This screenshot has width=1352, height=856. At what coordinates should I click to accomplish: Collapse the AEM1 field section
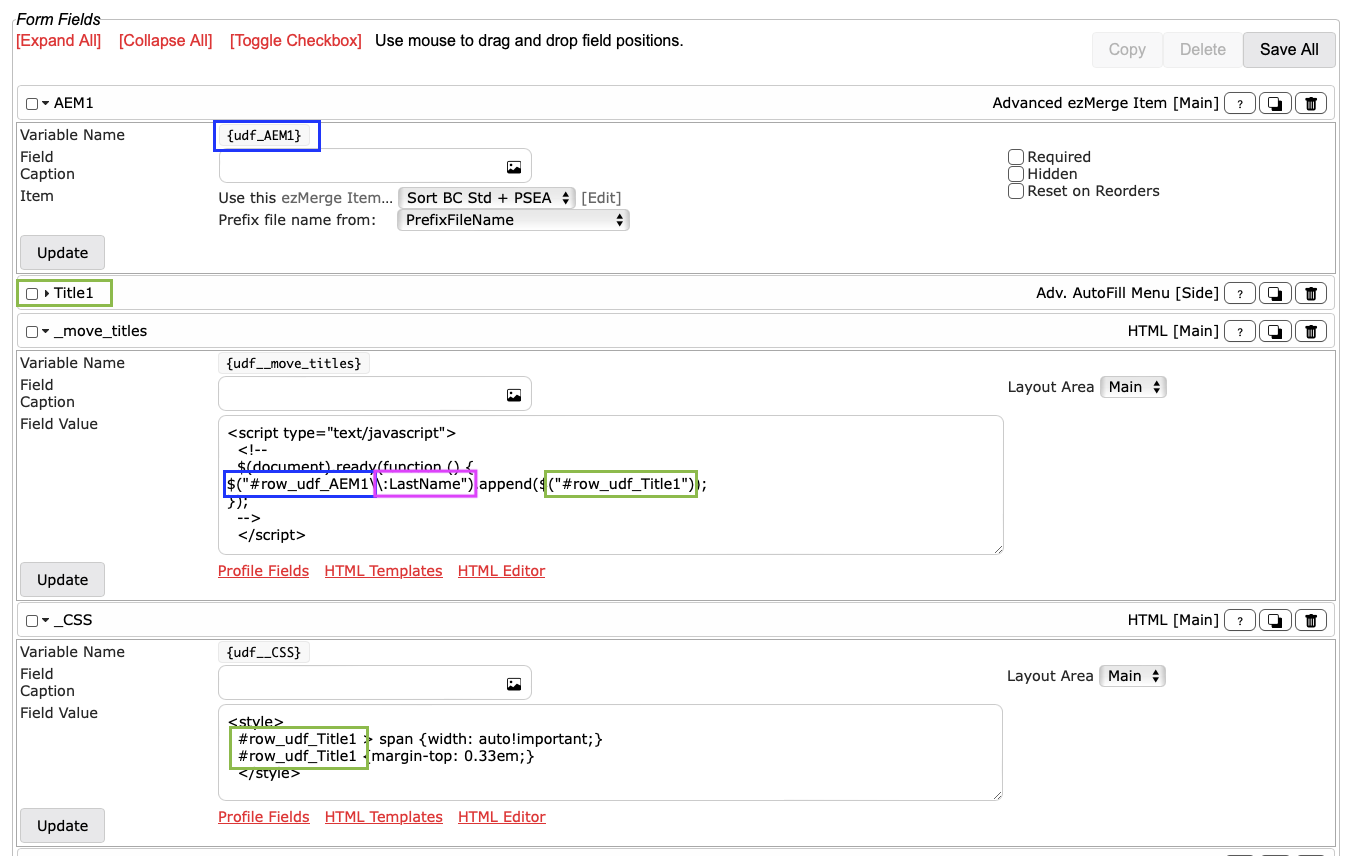(x=46, y=104)
